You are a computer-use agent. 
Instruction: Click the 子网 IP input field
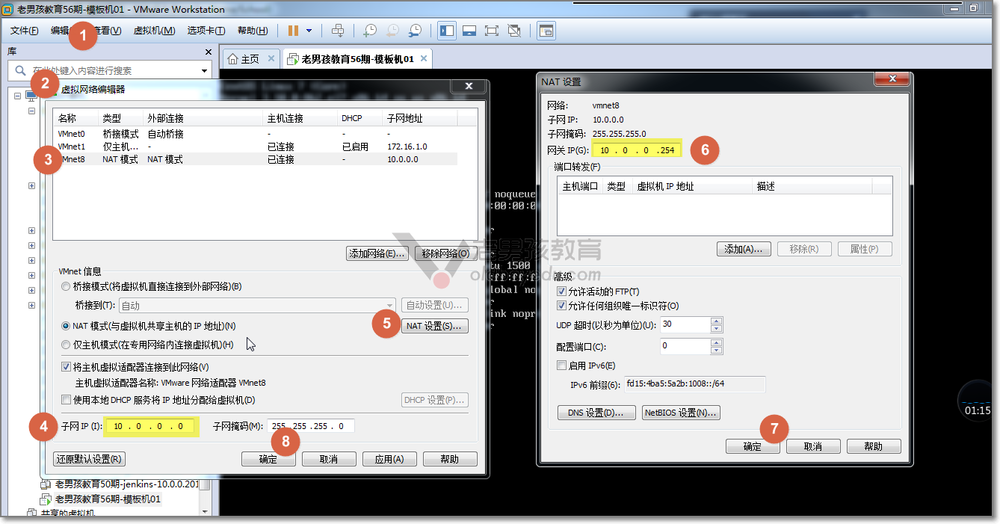152,426
